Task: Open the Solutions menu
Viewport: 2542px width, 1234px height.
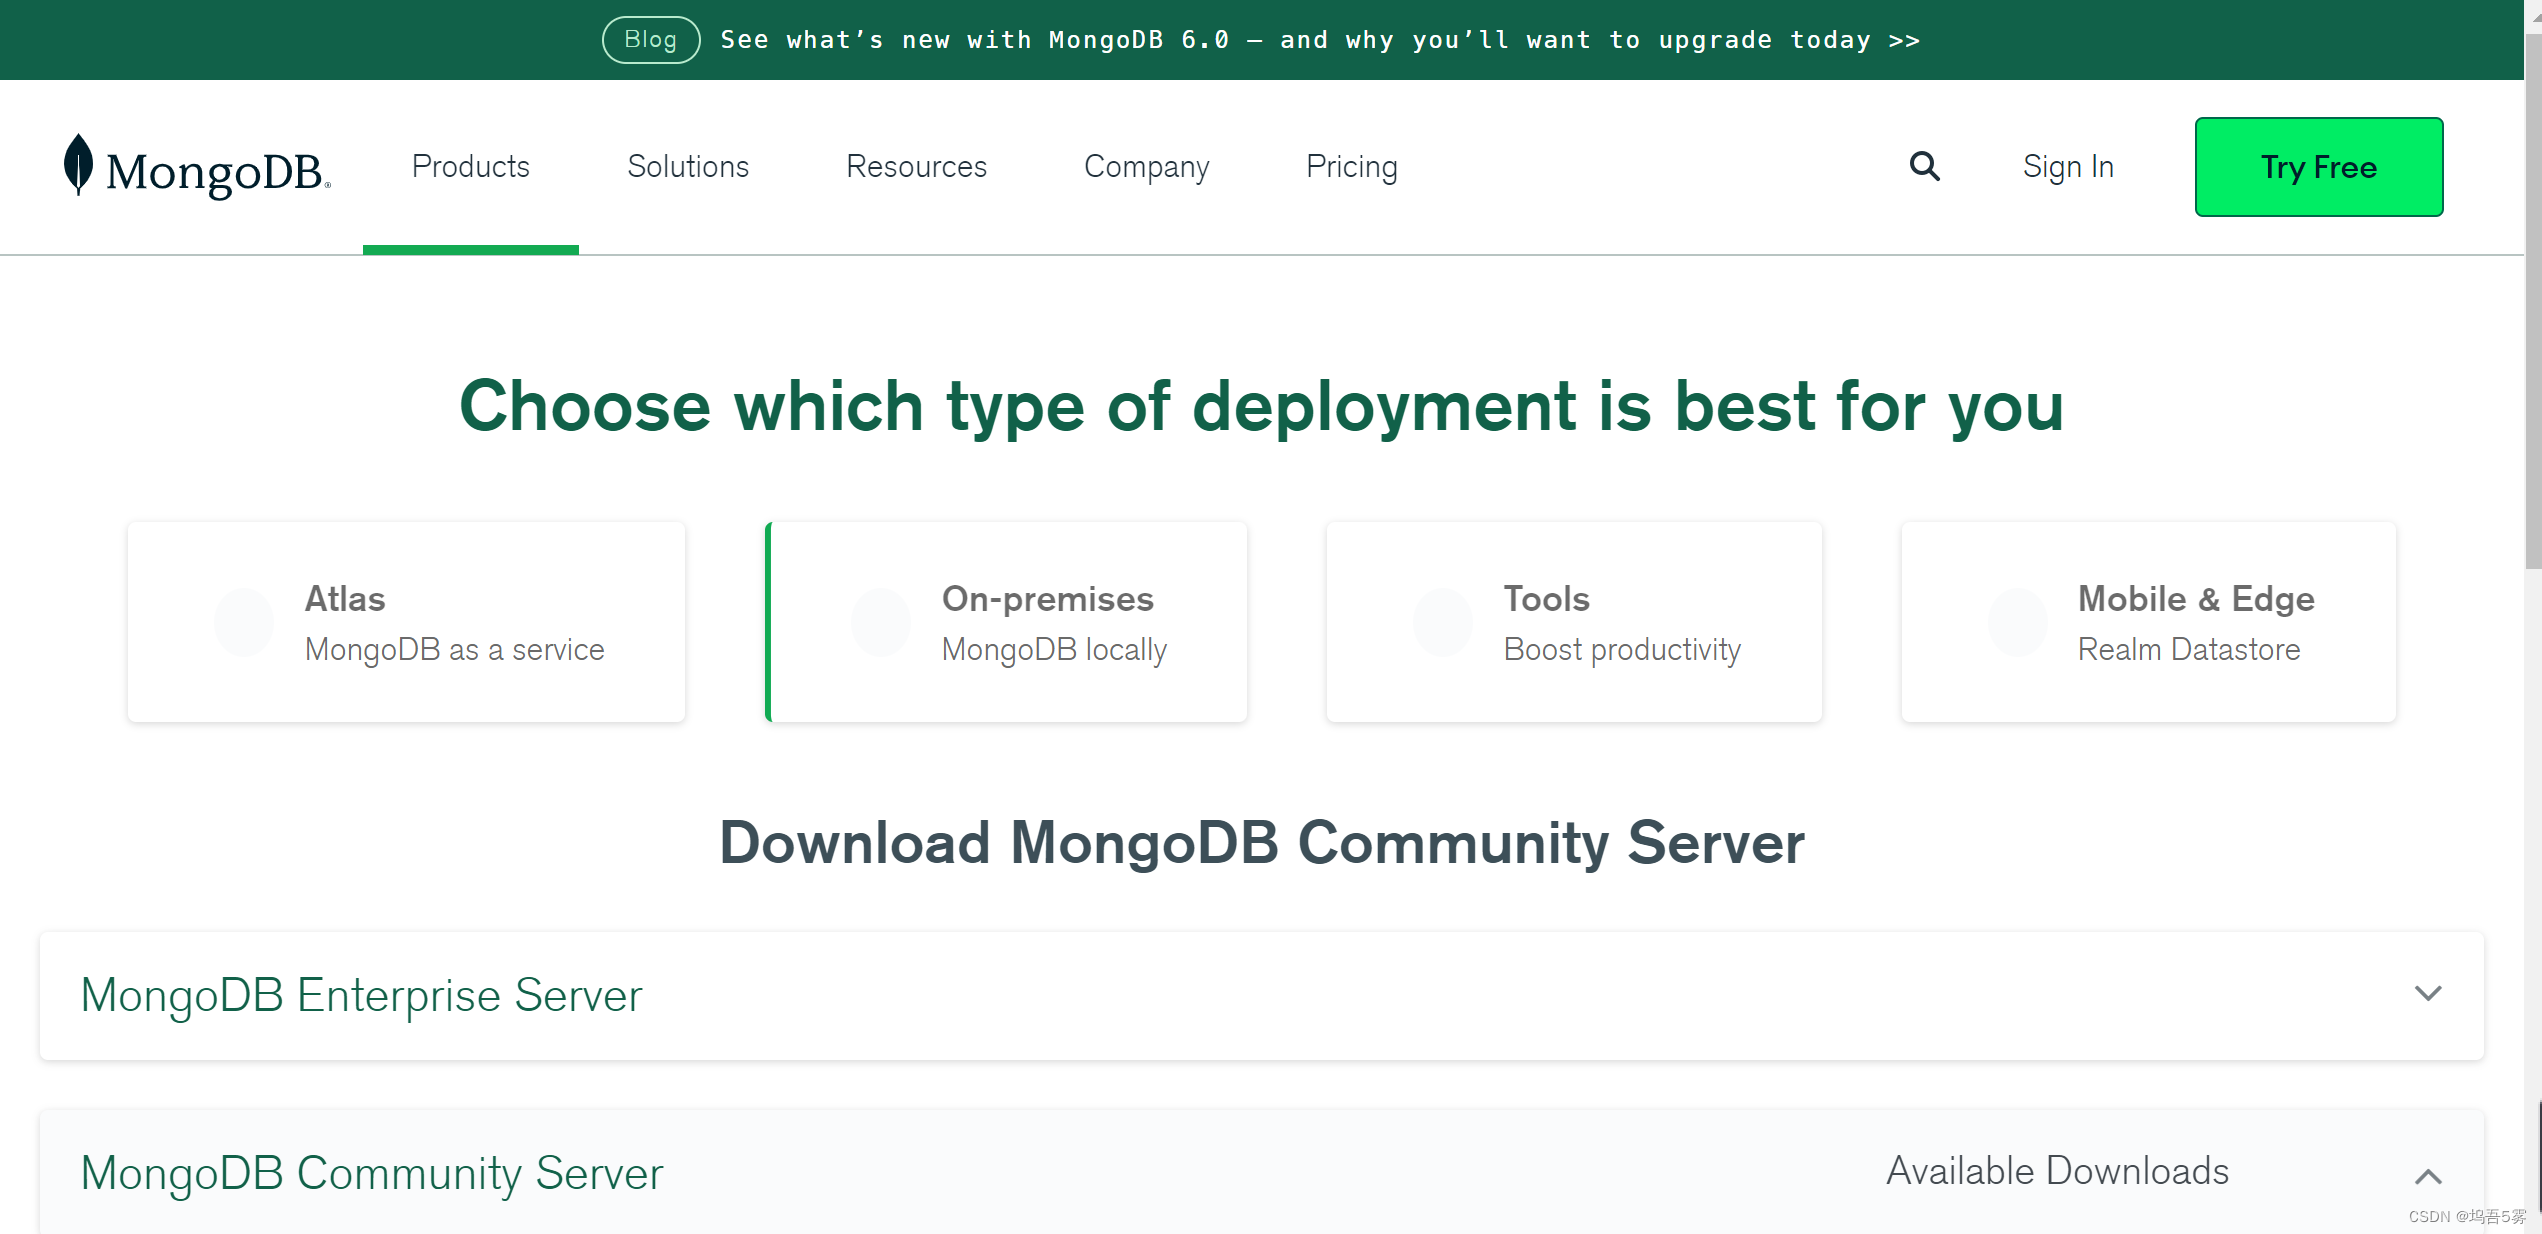Action: coord(687,166)
